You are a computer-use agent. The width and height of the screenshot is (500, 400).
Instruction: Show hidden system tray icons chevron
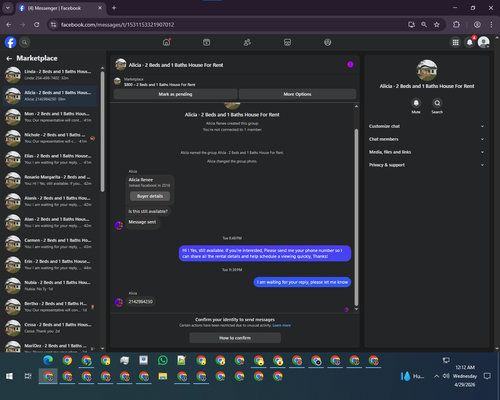point(436,376)
